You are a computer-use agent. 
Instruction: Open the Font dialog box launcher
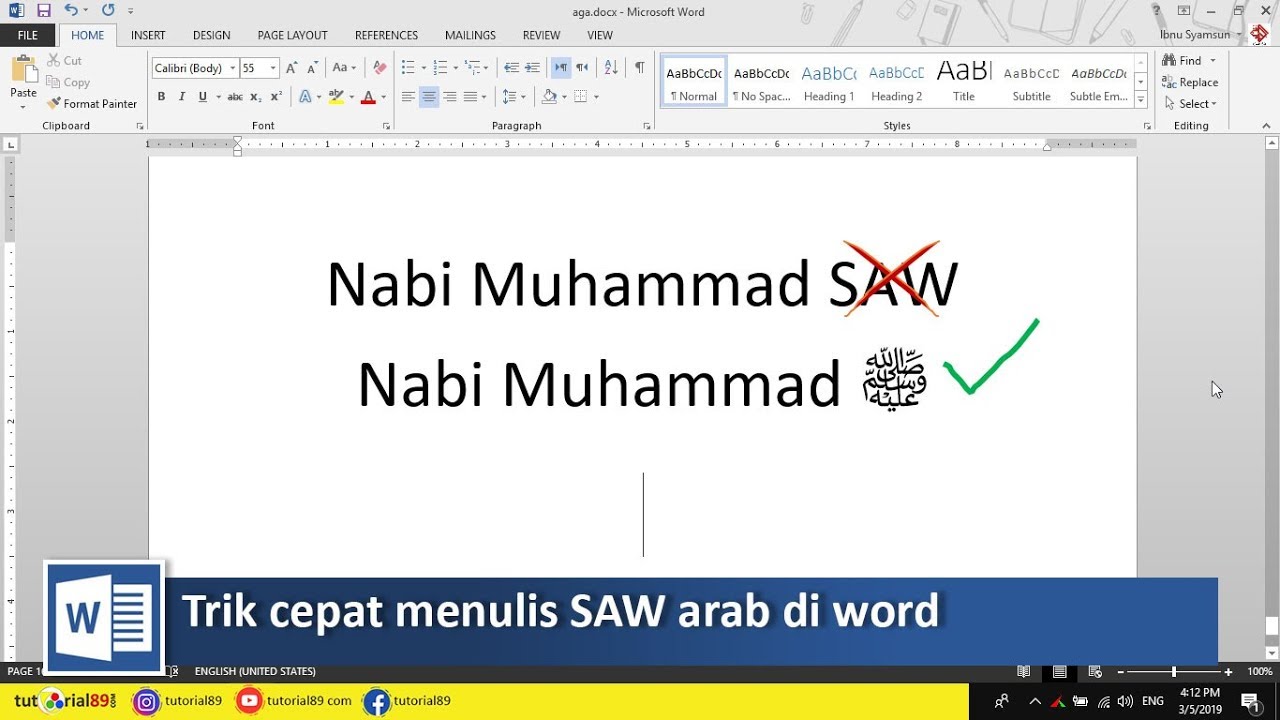pyautogui.click(x=385, y=126)
